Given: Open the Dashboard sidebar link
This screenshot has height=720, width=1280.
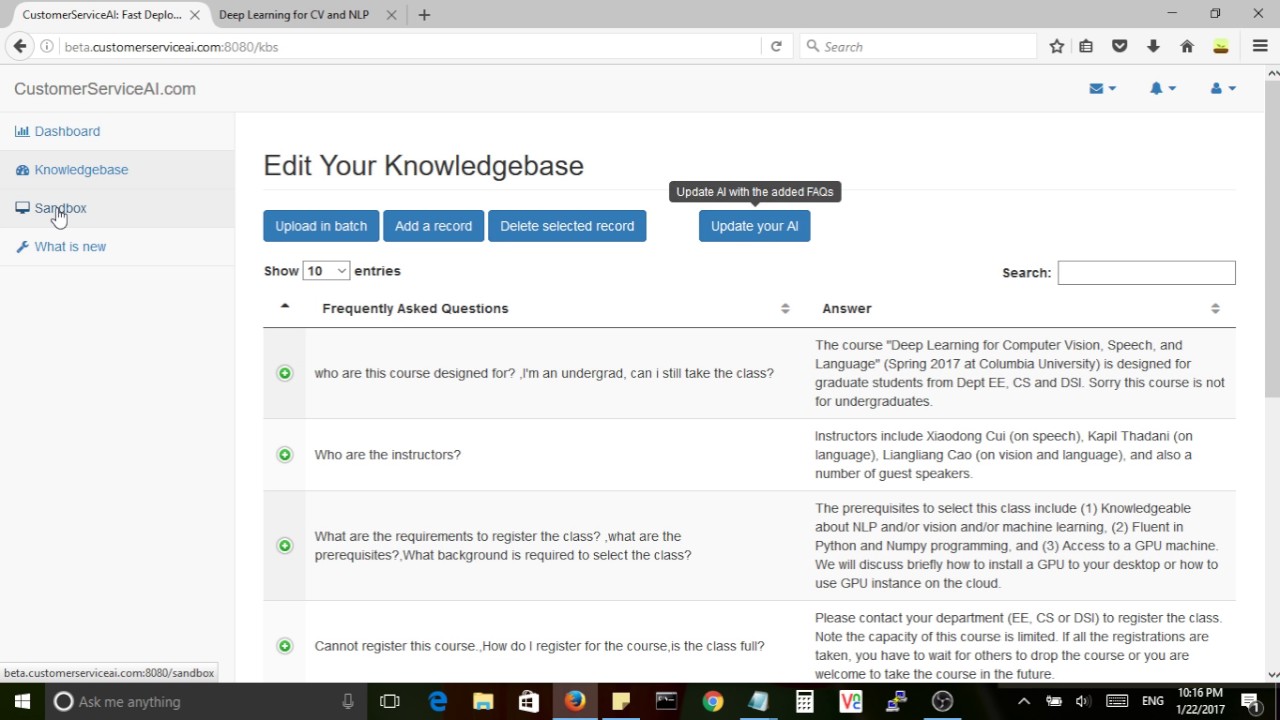Looking at the screenshot, I should (67, 131).
